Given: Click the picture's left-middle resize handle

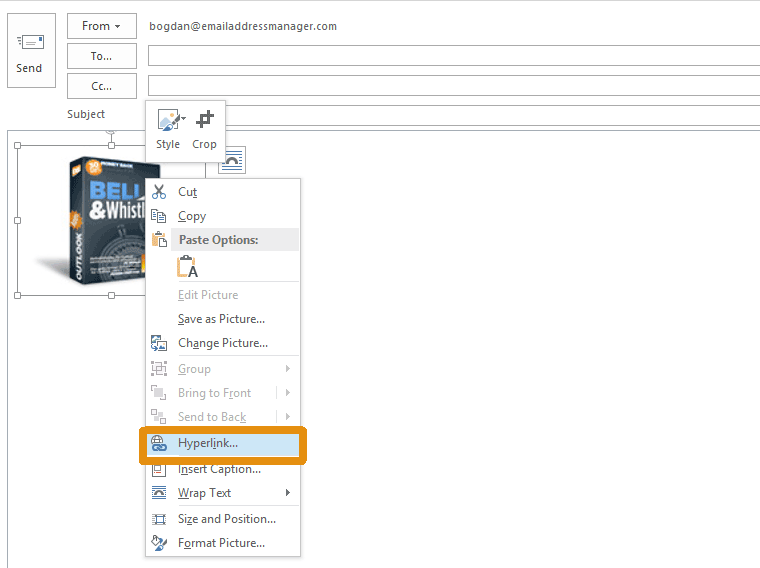Looking at the screenshot, I should [x=18, y=221].
